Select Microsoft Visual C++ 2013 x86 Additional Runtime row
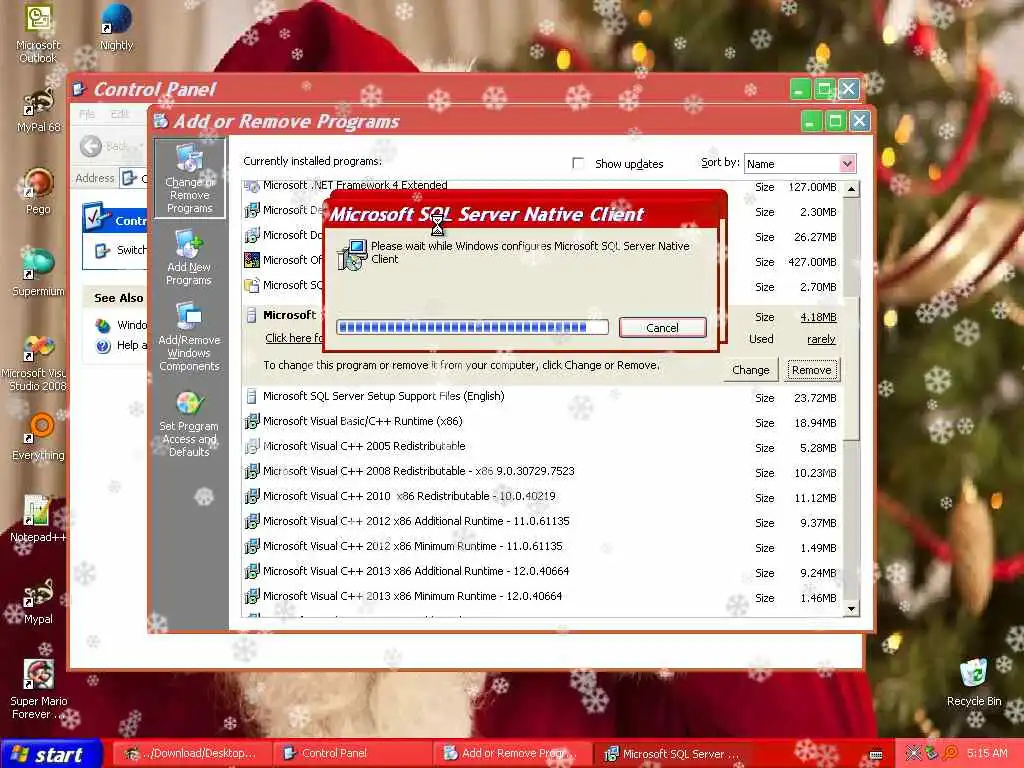 (543, 571)
